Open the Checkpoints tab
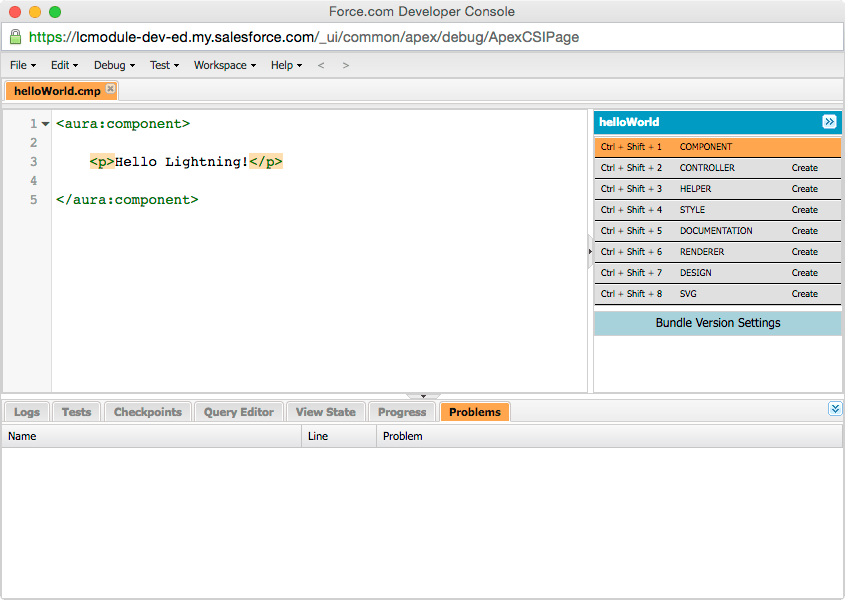 coord(148,412)
